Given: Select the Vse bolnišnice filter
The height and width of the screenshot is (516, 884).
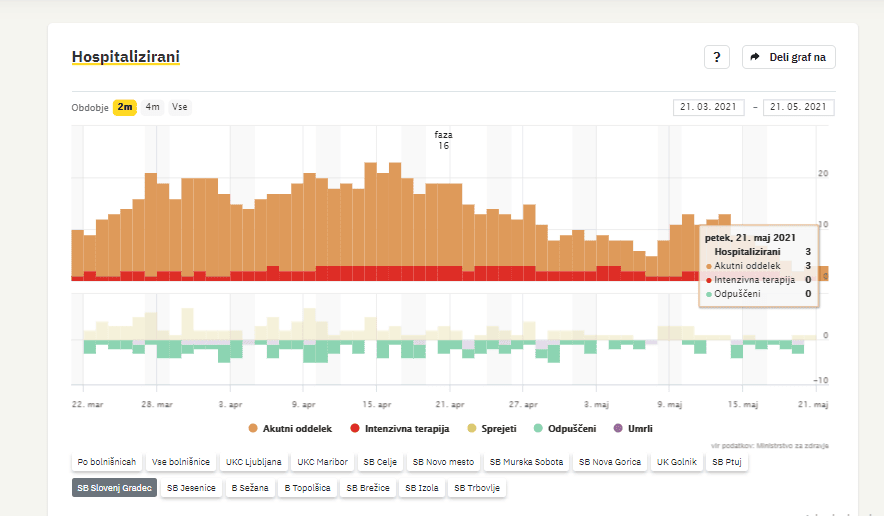Looking at the screenshot, I should click(181, 462).
